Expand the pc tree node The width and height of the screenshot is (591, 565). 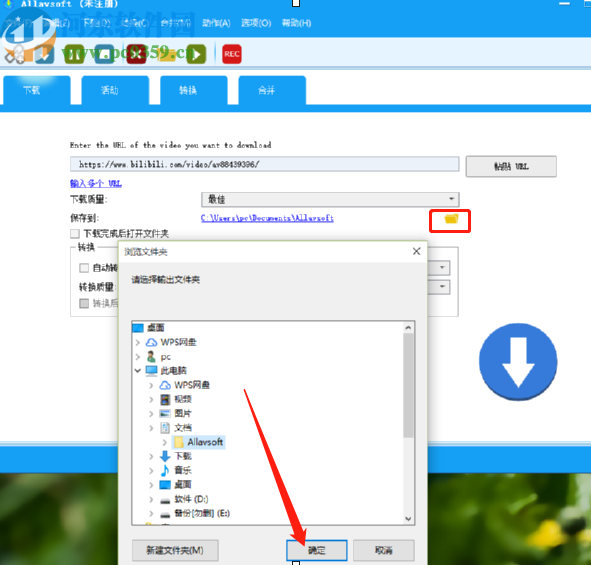point(138,357)
